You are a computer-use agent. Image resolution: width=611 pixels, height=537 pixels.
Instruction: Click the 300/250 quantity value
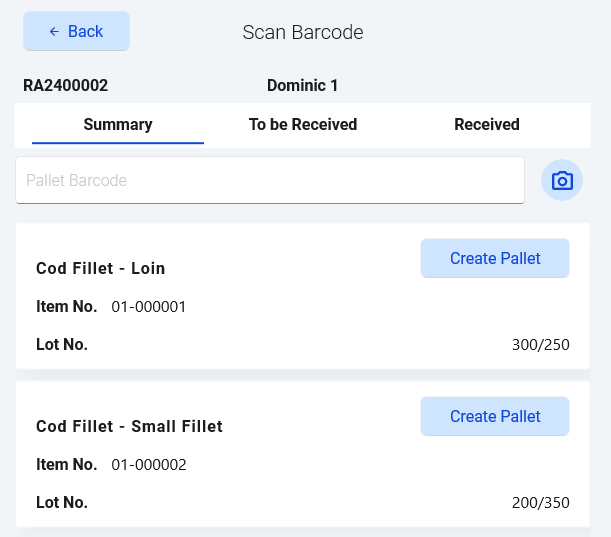point(540,346)
